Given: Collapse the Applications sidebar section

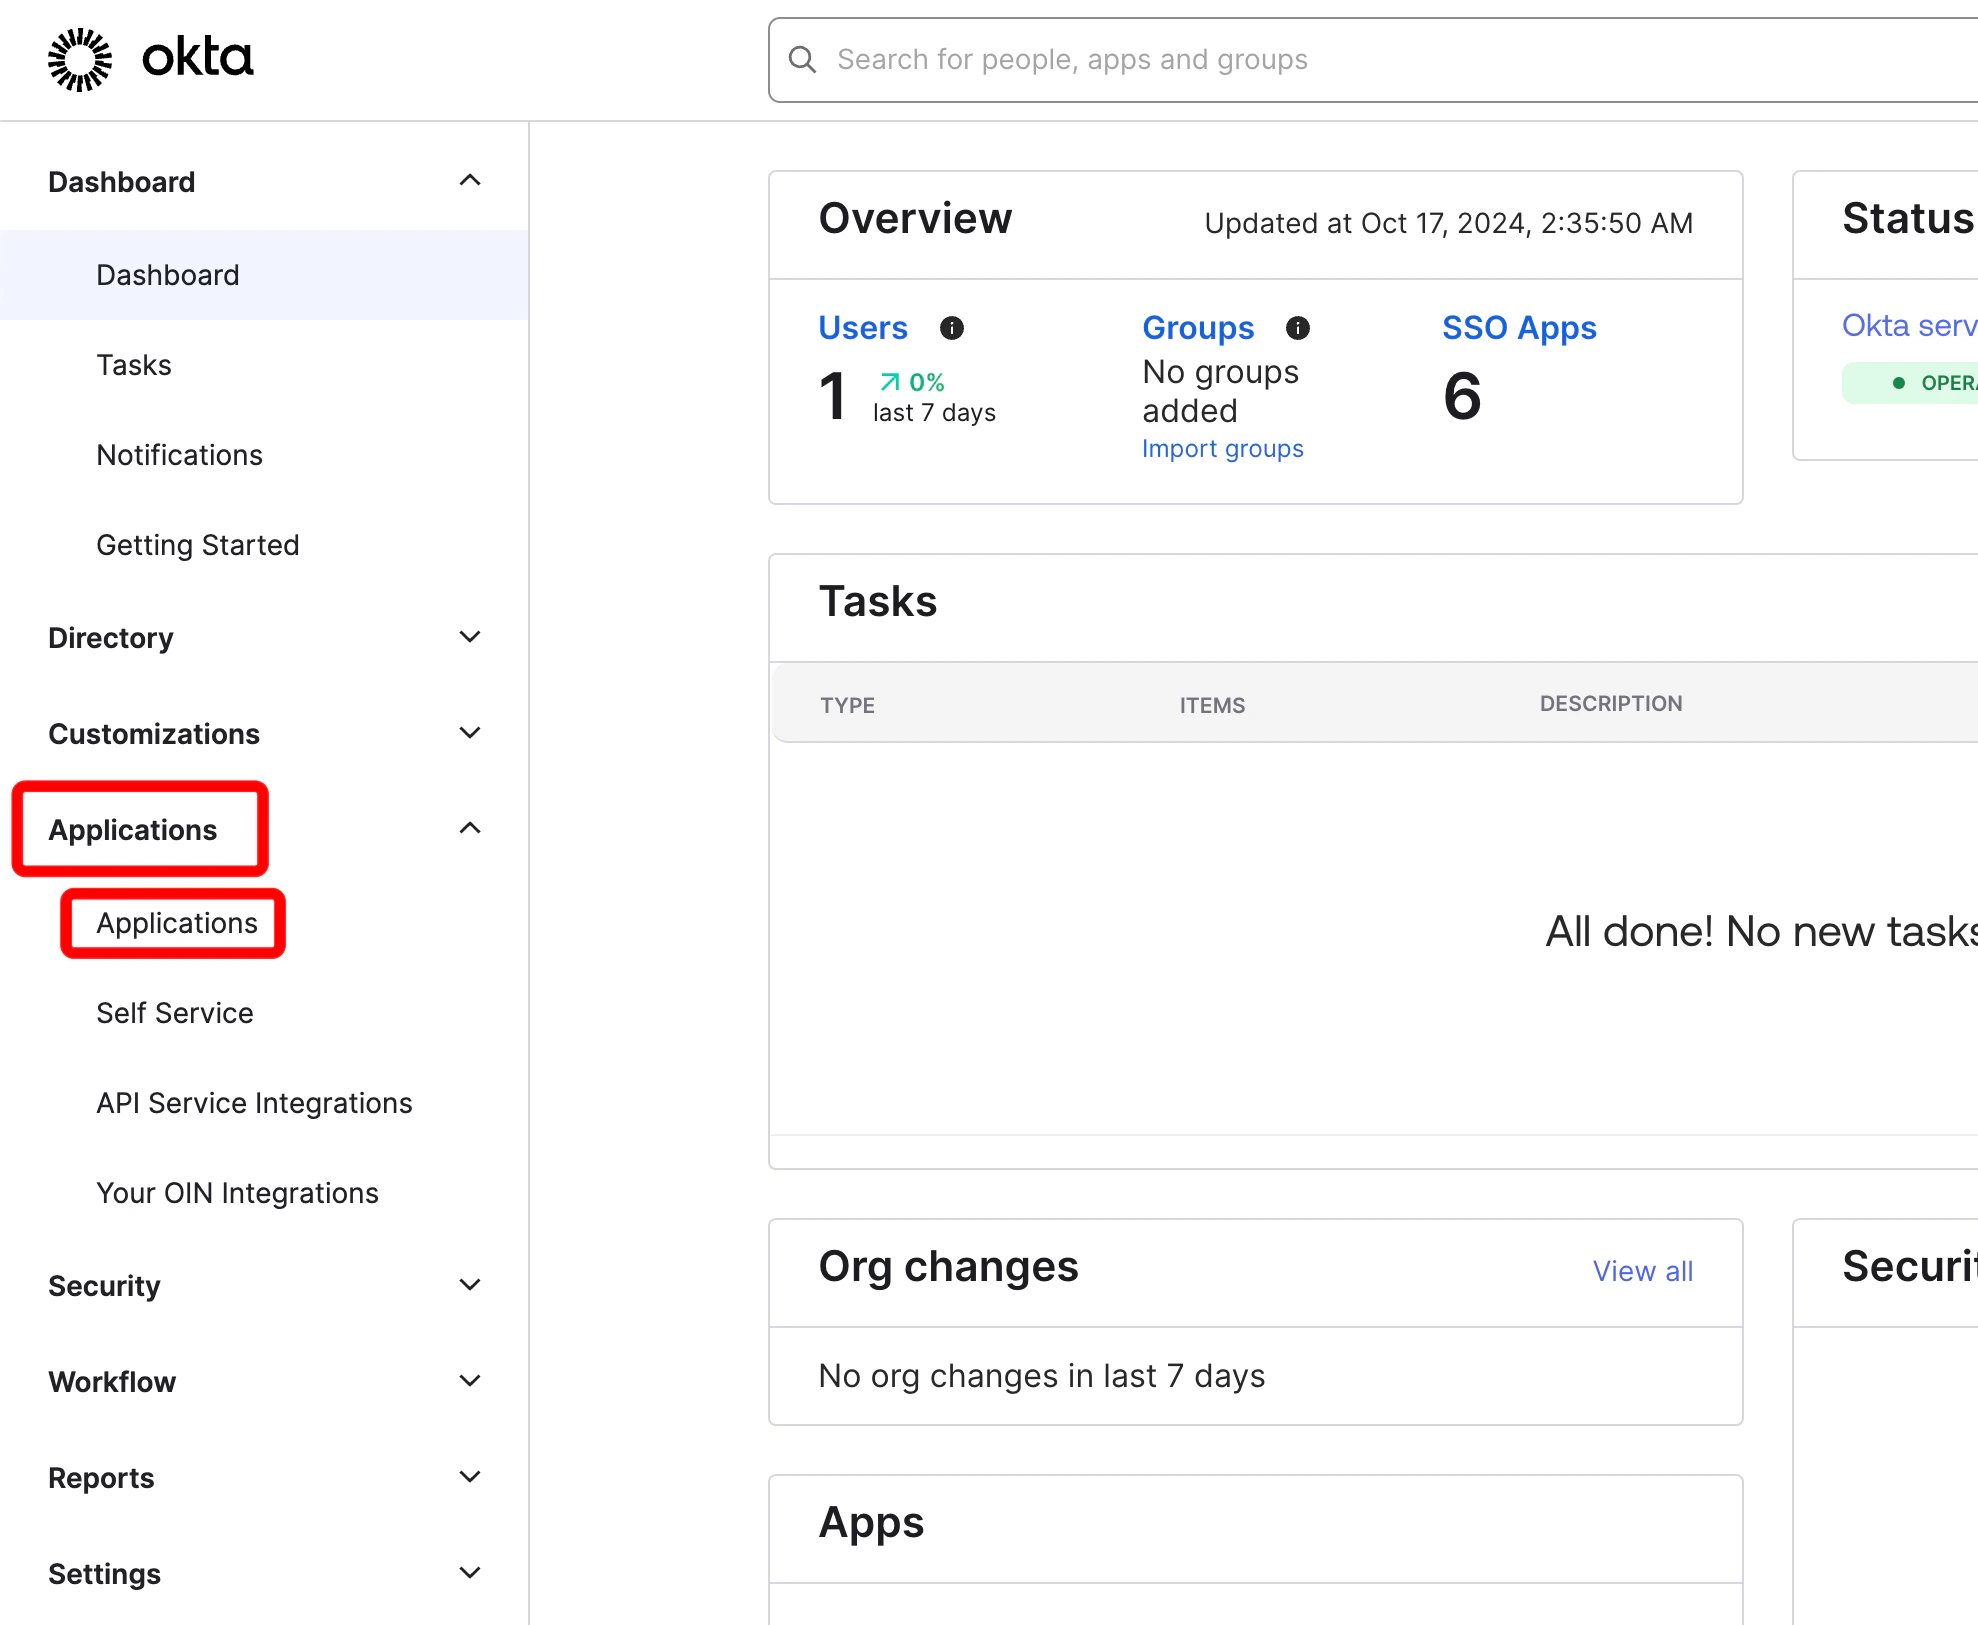Looking at the screenshot, I should [x=470, y=828].
